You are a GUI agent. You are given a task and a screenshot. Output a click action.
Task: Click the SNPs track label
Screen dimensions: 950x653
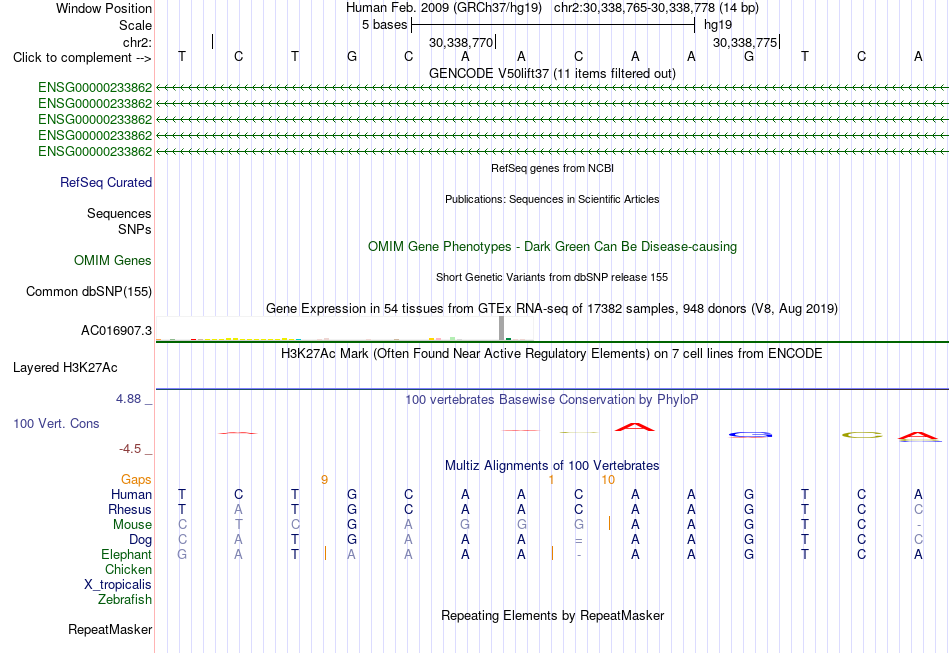[x=135, y=230]
